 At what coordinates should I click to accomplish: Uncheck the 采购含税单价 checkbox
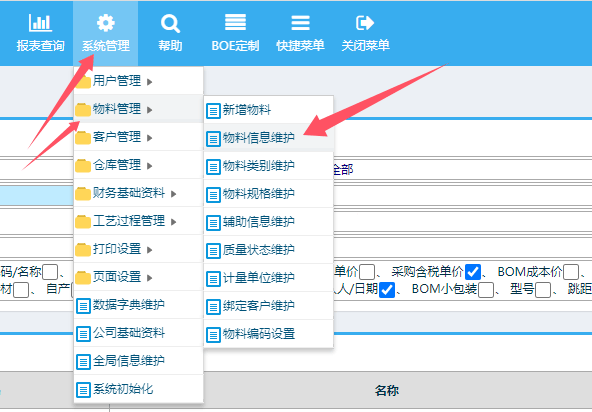(x=473, y=272)
